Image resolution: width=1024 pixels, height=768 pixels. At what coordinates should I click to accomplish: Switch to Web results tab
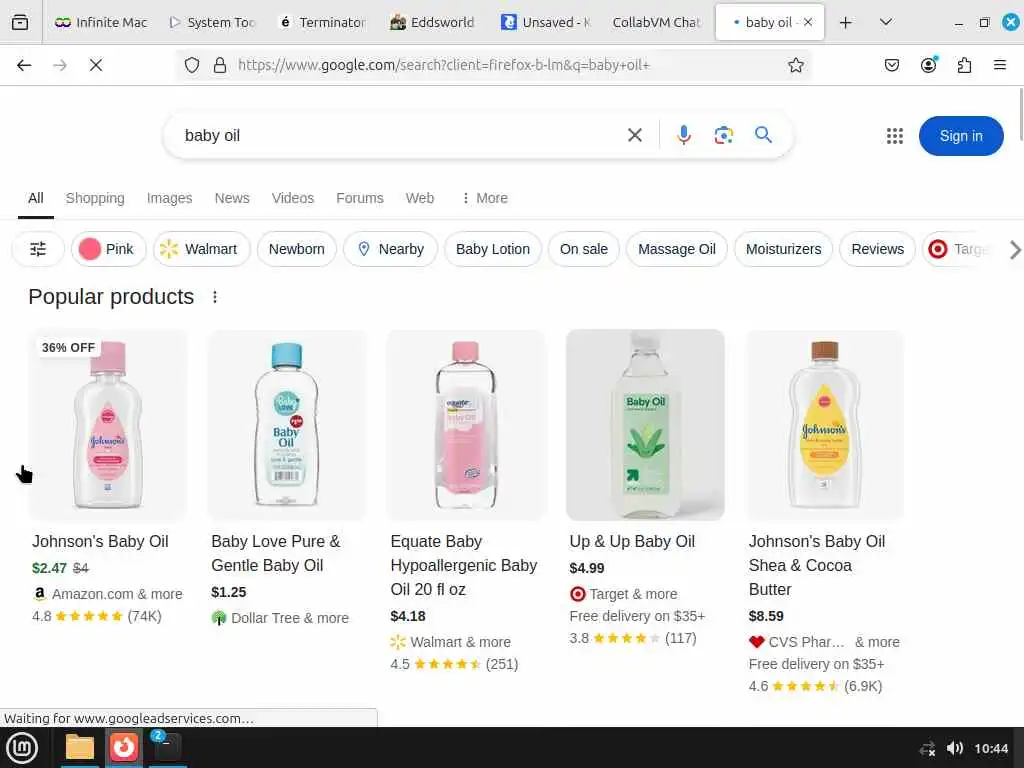(x=419, y=198)
